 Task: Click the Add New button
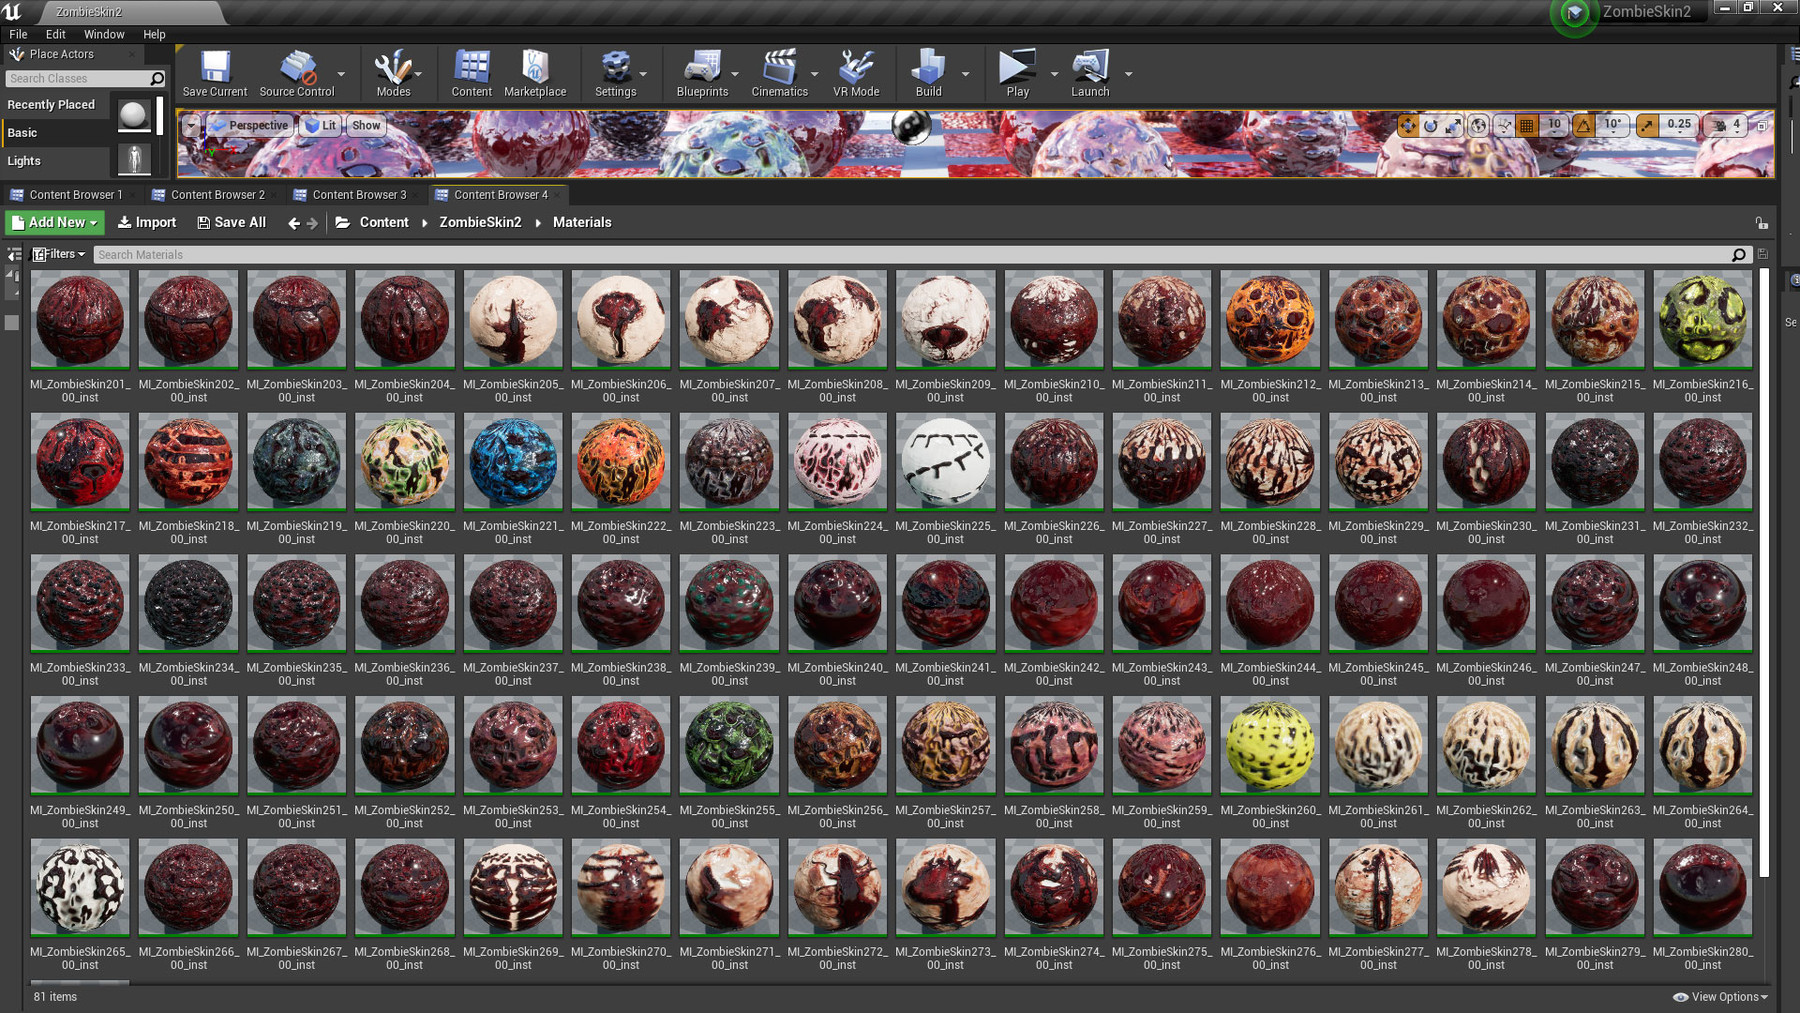(x=55, y=223)
